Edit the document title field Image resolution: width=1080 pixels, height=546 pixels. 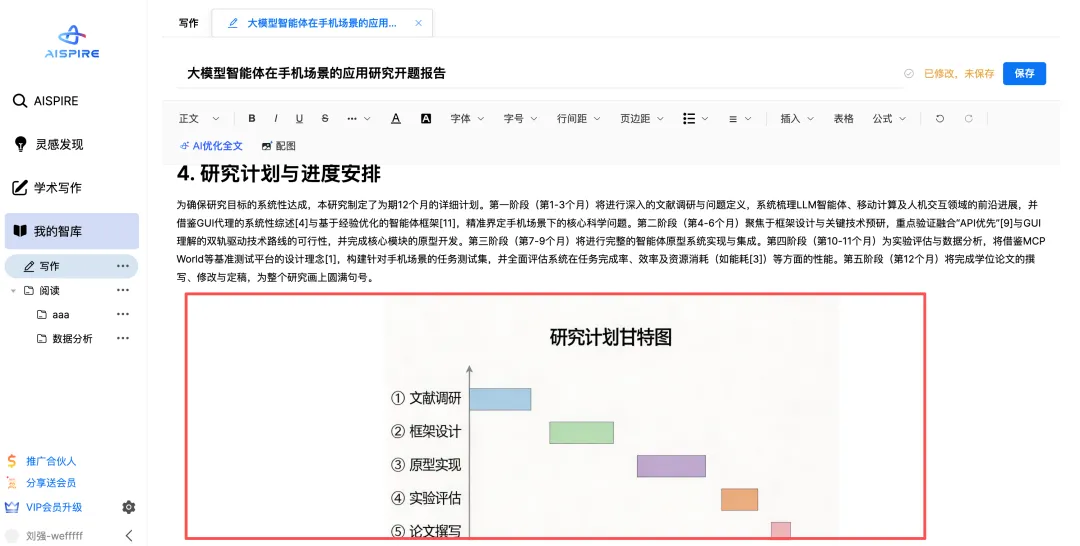click(540, 73)
